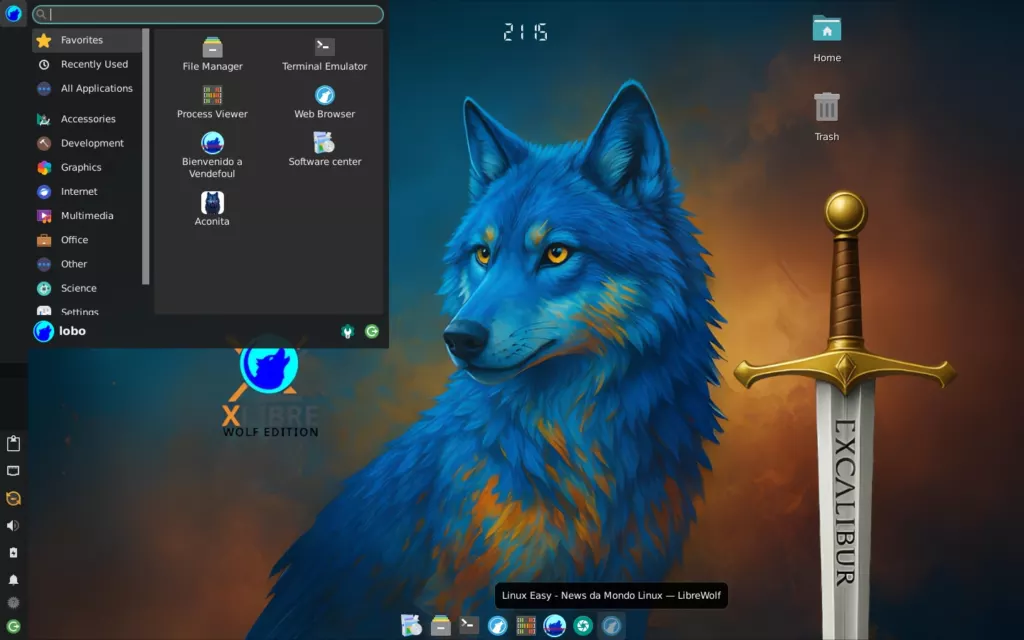
Task: Open the Office category
Action: pyautogui.click(x=87, y=240)
